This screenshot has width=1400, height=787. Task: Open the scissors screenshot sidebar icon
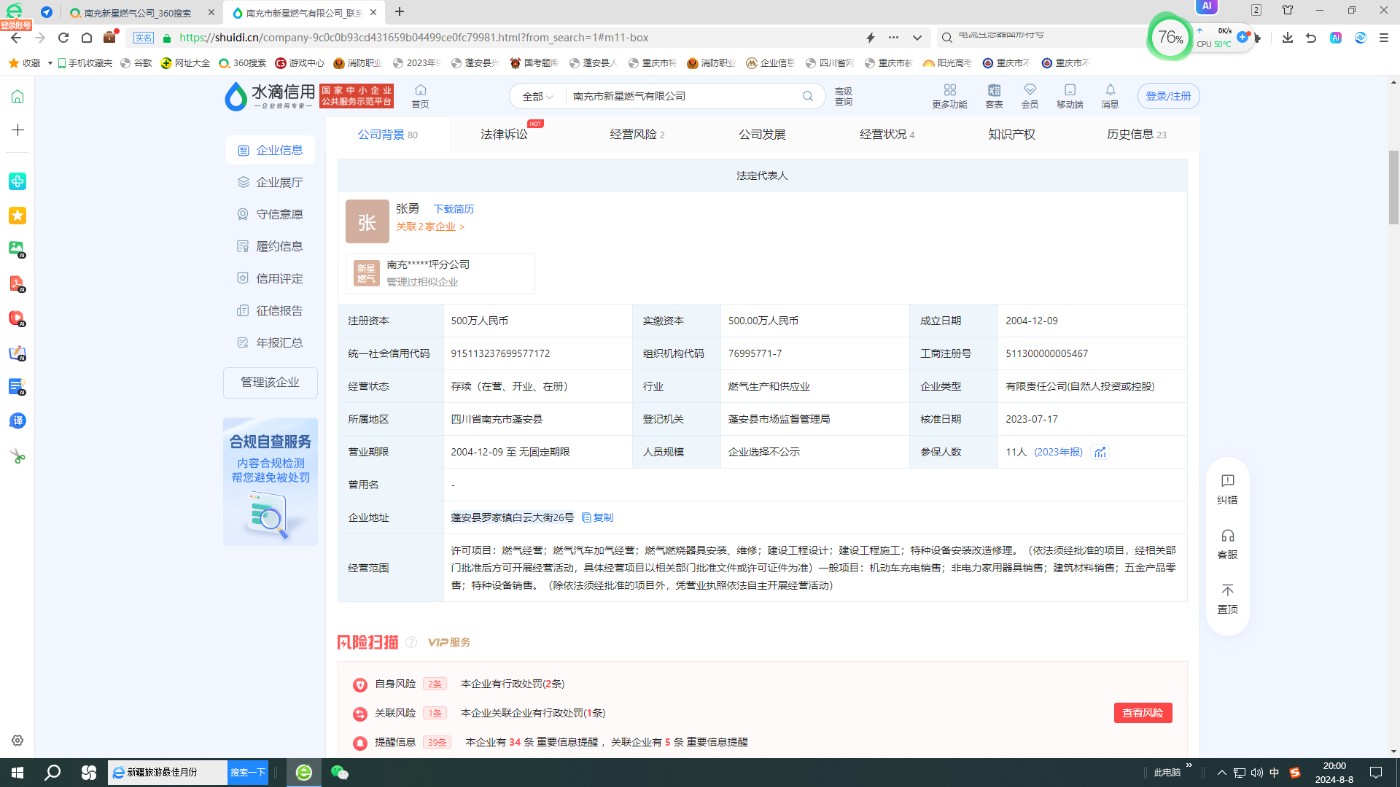pos(17,456)
